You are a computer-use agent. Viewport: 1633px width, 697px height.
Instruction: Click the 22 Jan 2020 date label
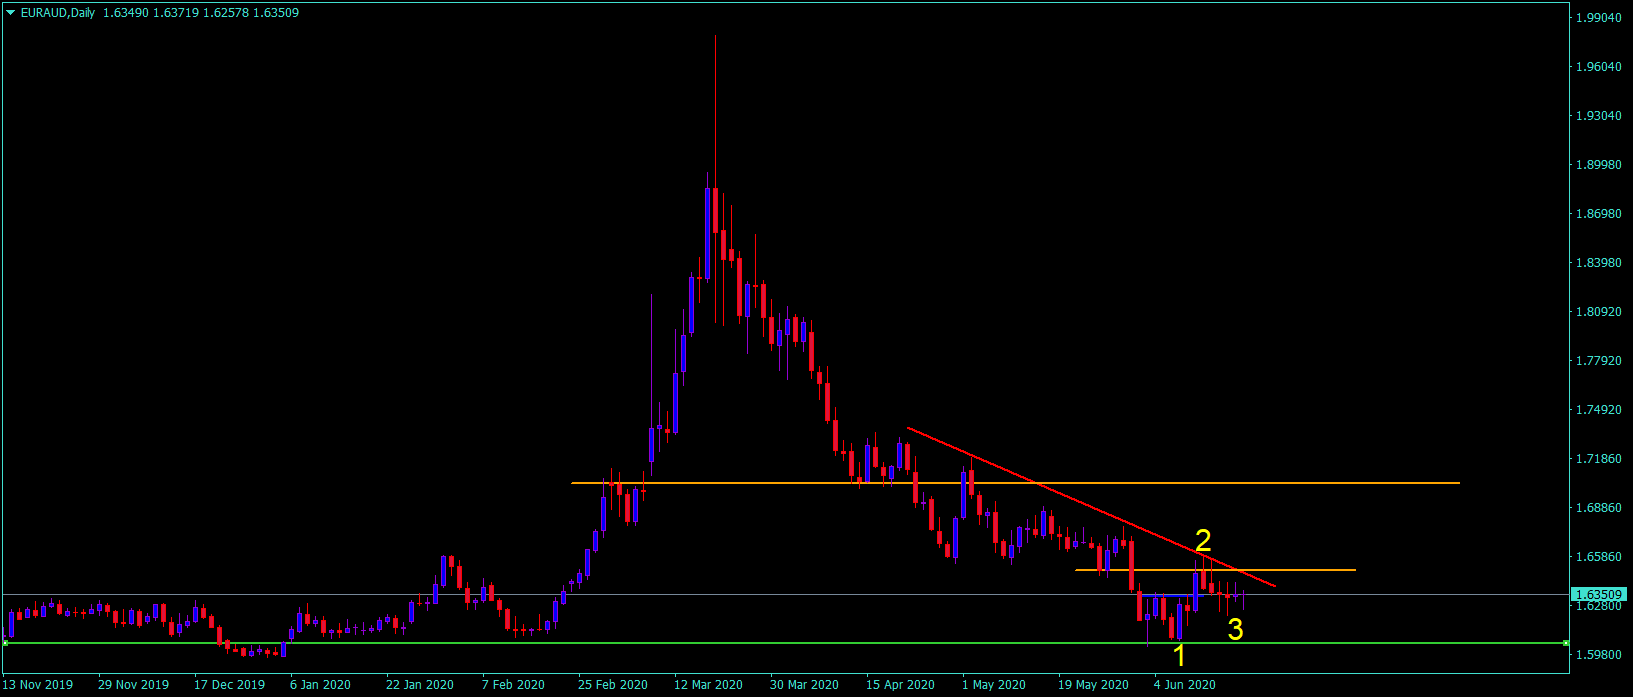point(420,685)
